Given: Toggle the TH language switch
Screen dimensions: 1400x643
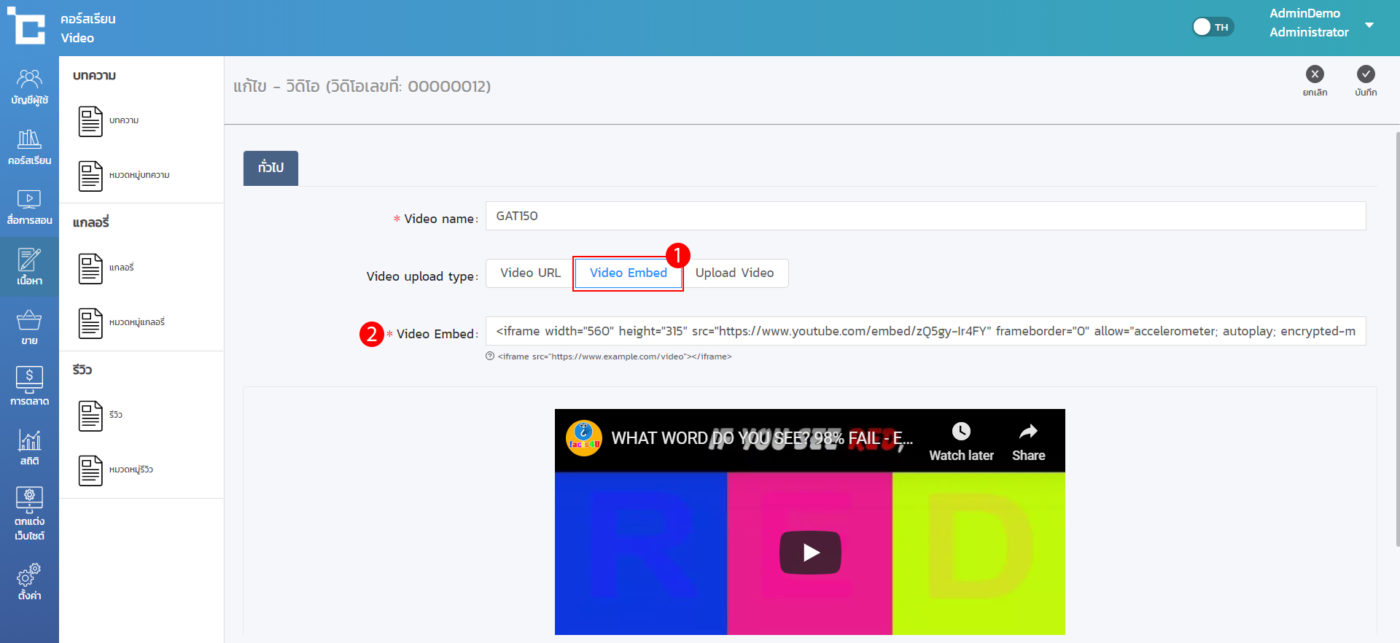Looking at the screenshot, I should (x=1213, y=27).
